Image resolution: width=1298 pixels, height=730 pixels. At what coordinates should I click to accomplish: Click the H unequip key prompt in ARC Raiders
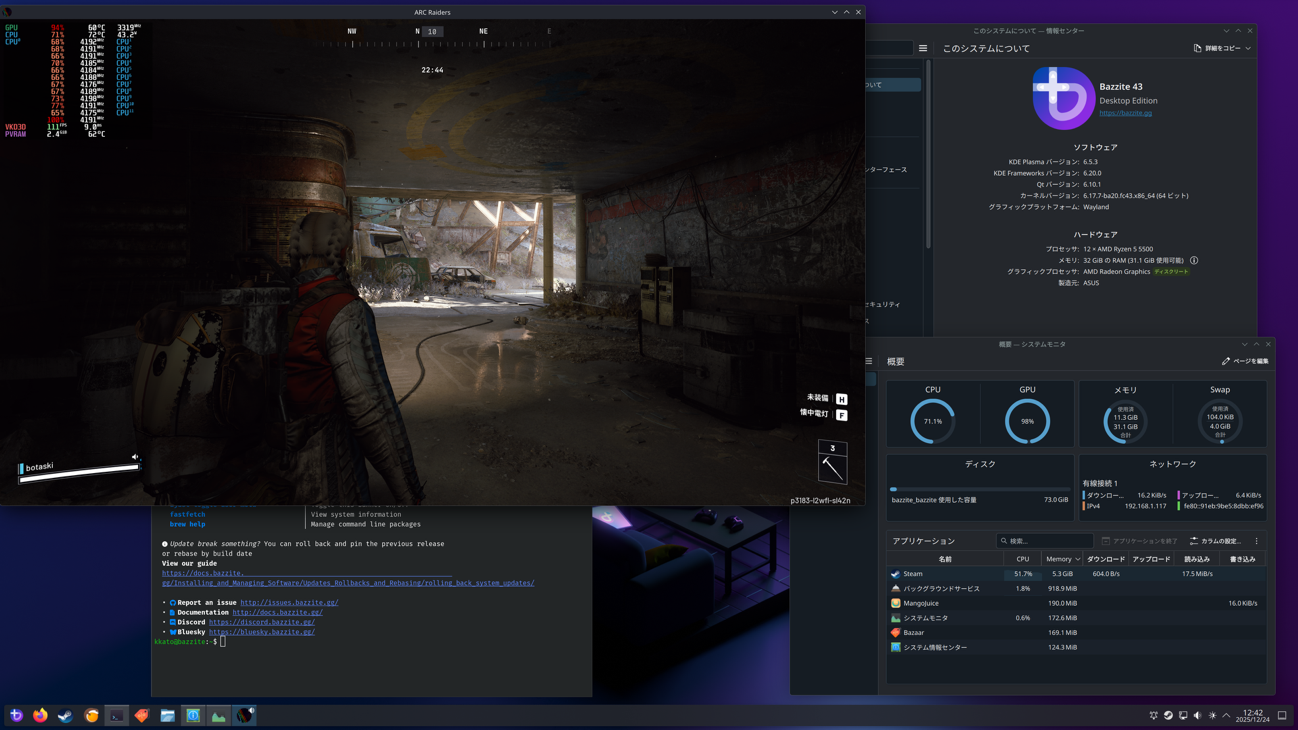coord(842,399)
